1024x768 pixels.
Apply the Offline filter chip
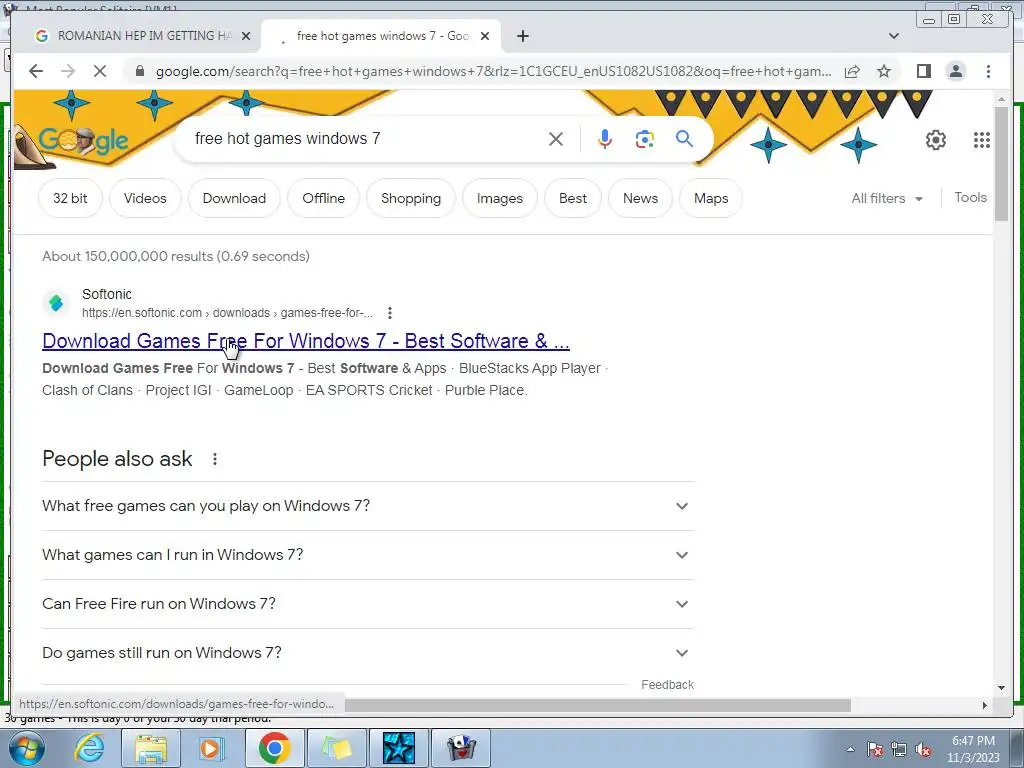(x=323, y=198)
